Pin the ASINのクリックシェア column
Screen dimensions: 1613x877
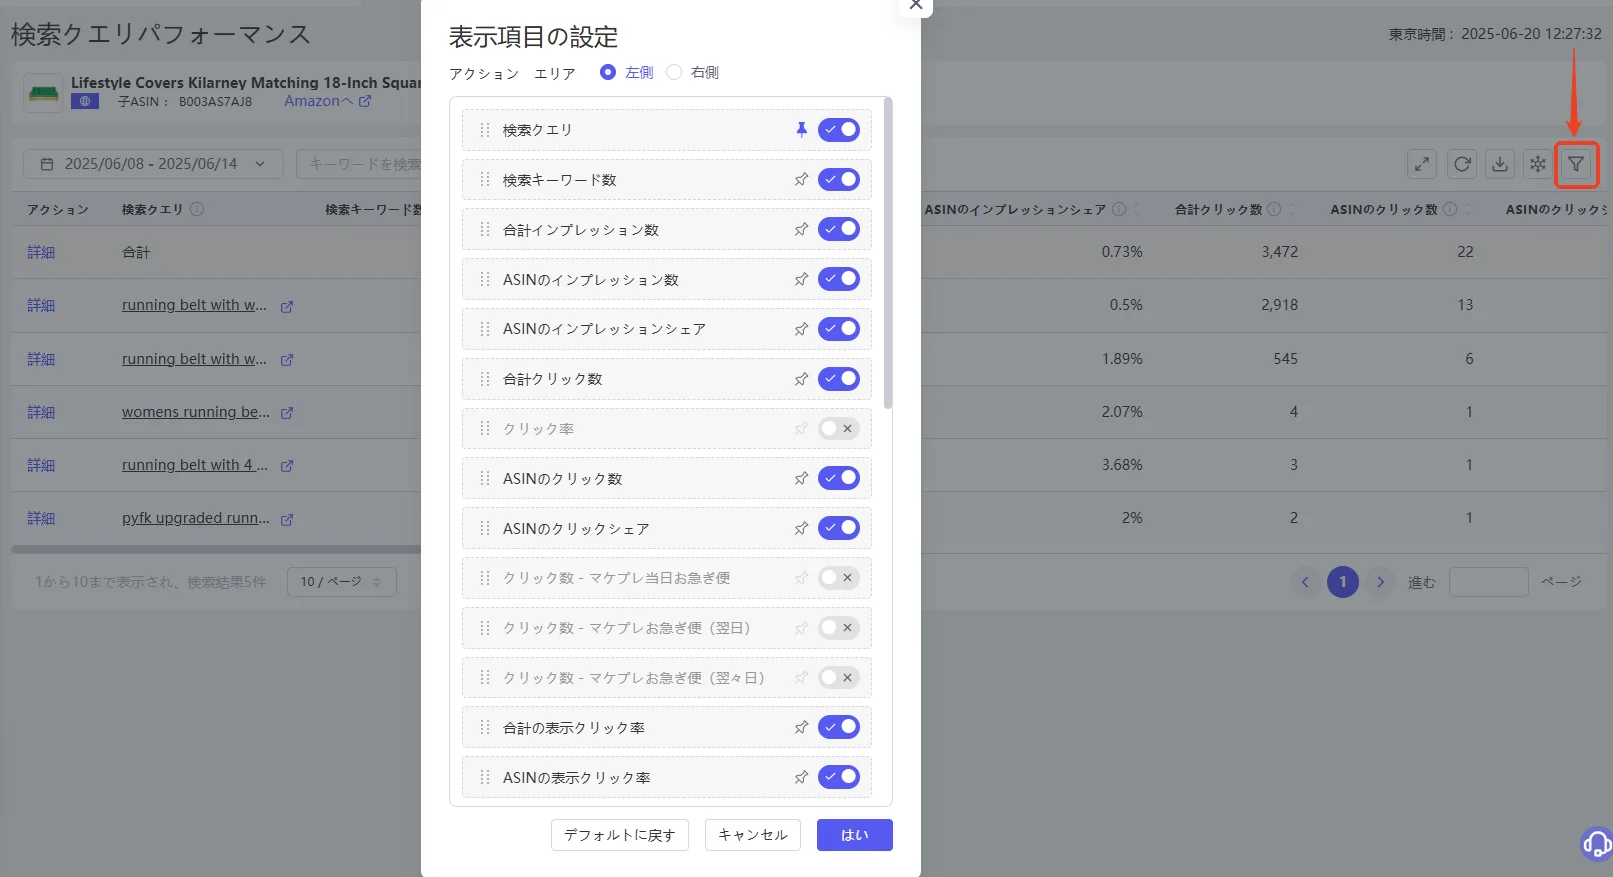coord(801,528)
